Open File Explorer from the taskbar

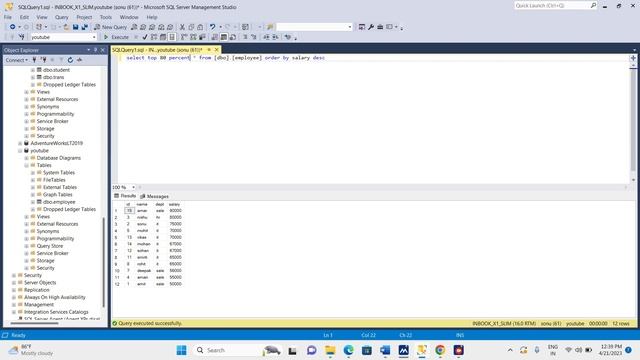click(x=330, y=350)
